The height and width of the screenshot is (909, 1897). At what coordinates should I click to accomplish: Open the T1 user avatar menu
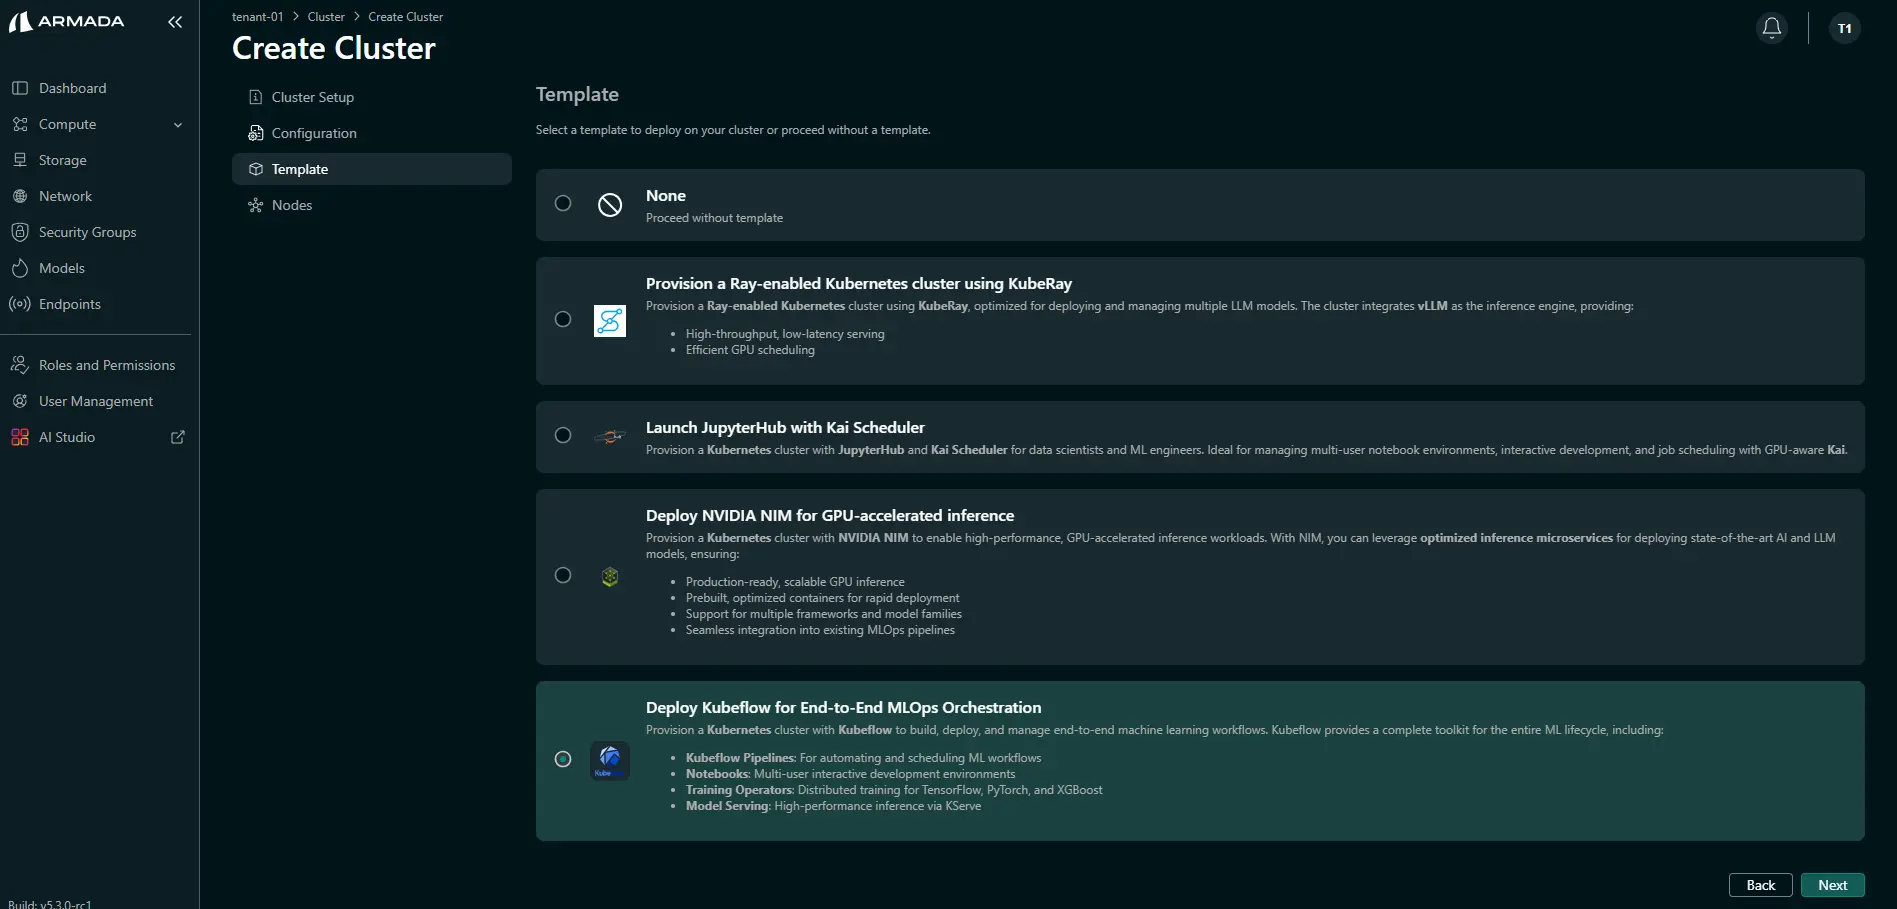[1845, 28]
